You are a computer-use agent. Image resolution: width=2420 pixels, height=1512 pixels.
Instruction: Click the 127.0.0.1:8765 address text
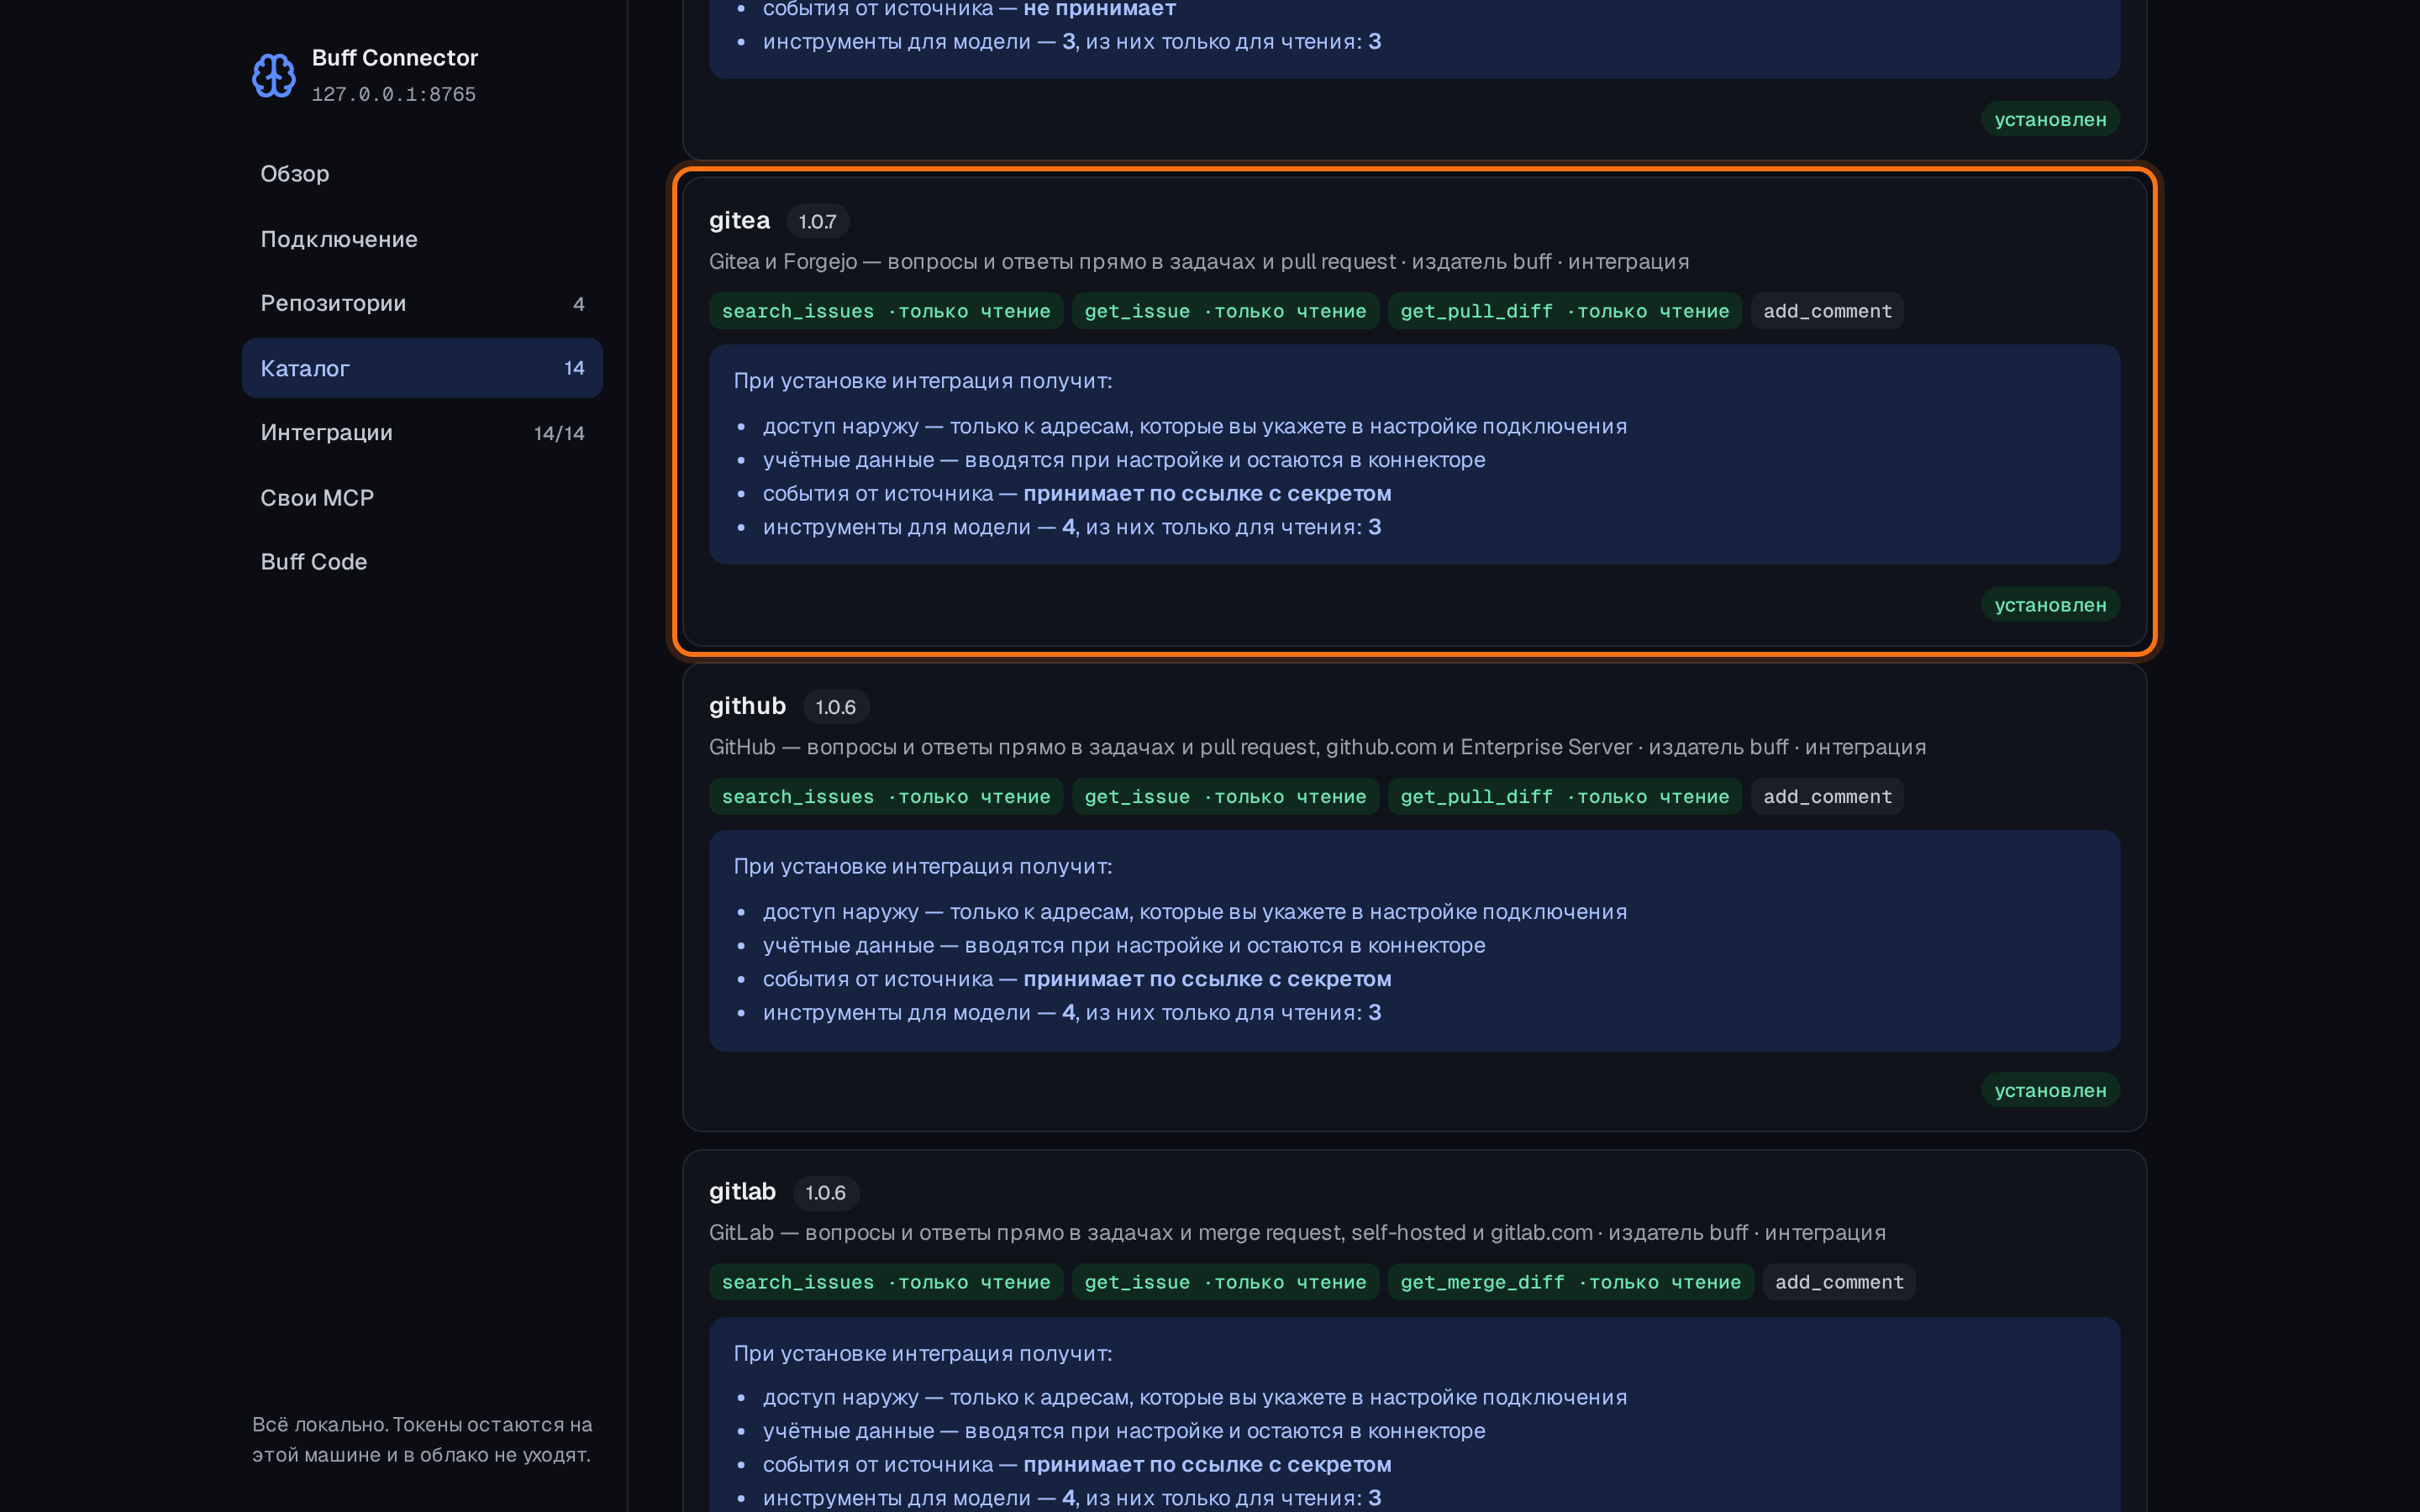393,94
